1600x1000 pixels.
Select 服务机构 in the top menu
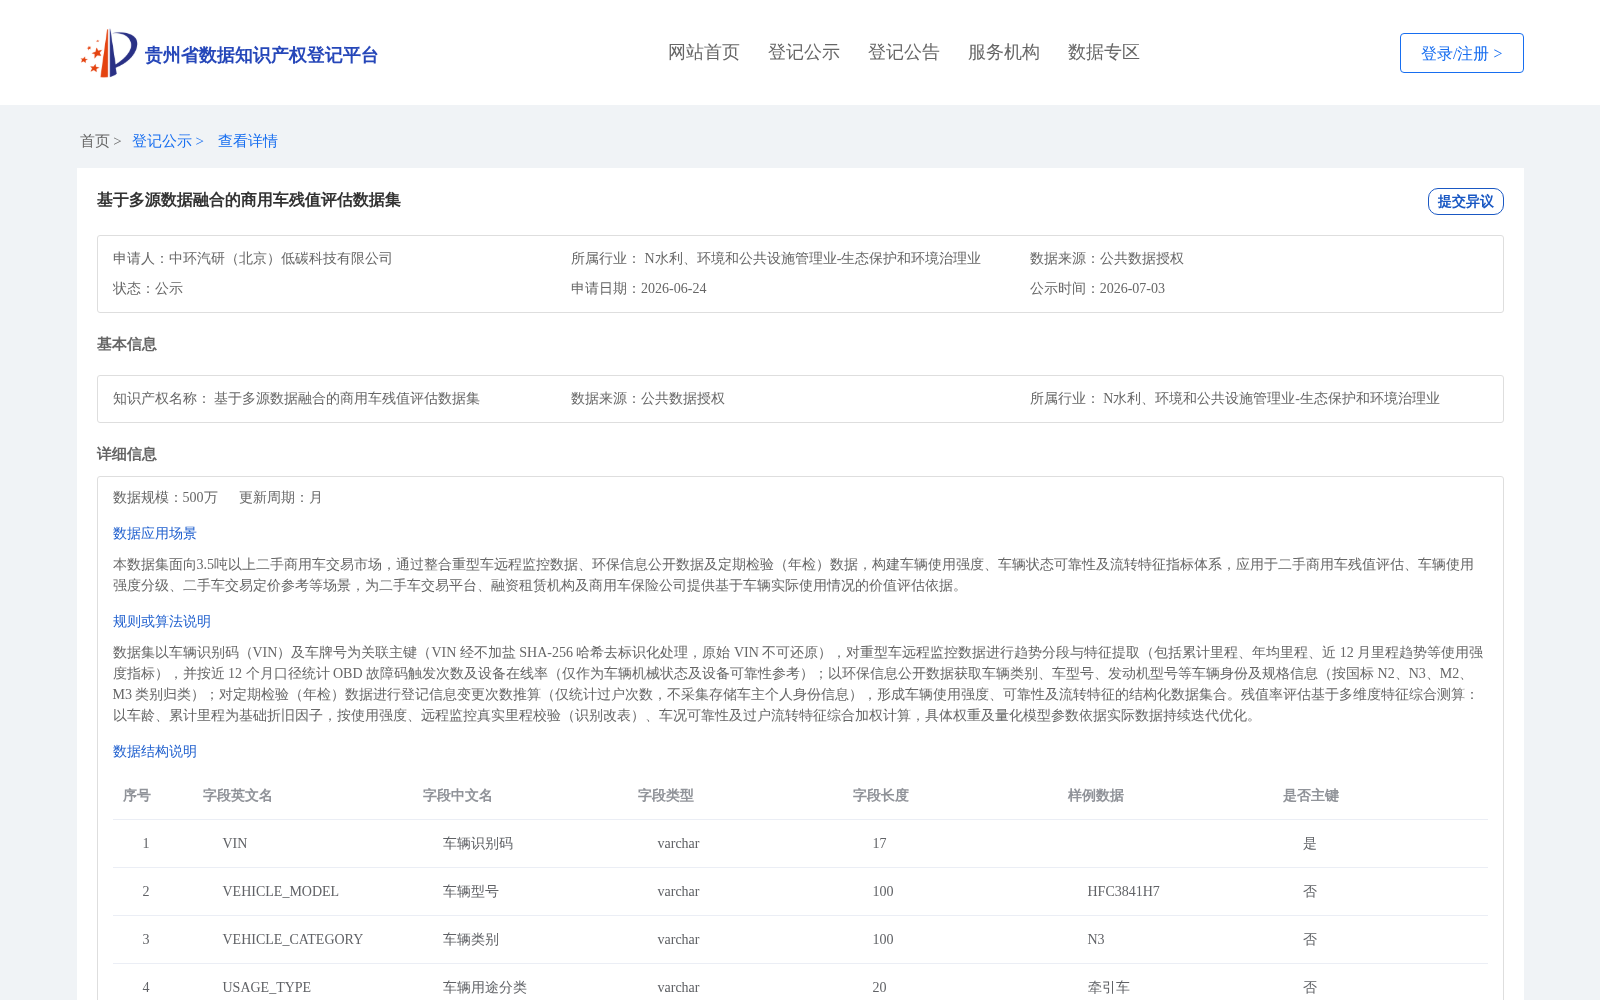[1004, 52]
